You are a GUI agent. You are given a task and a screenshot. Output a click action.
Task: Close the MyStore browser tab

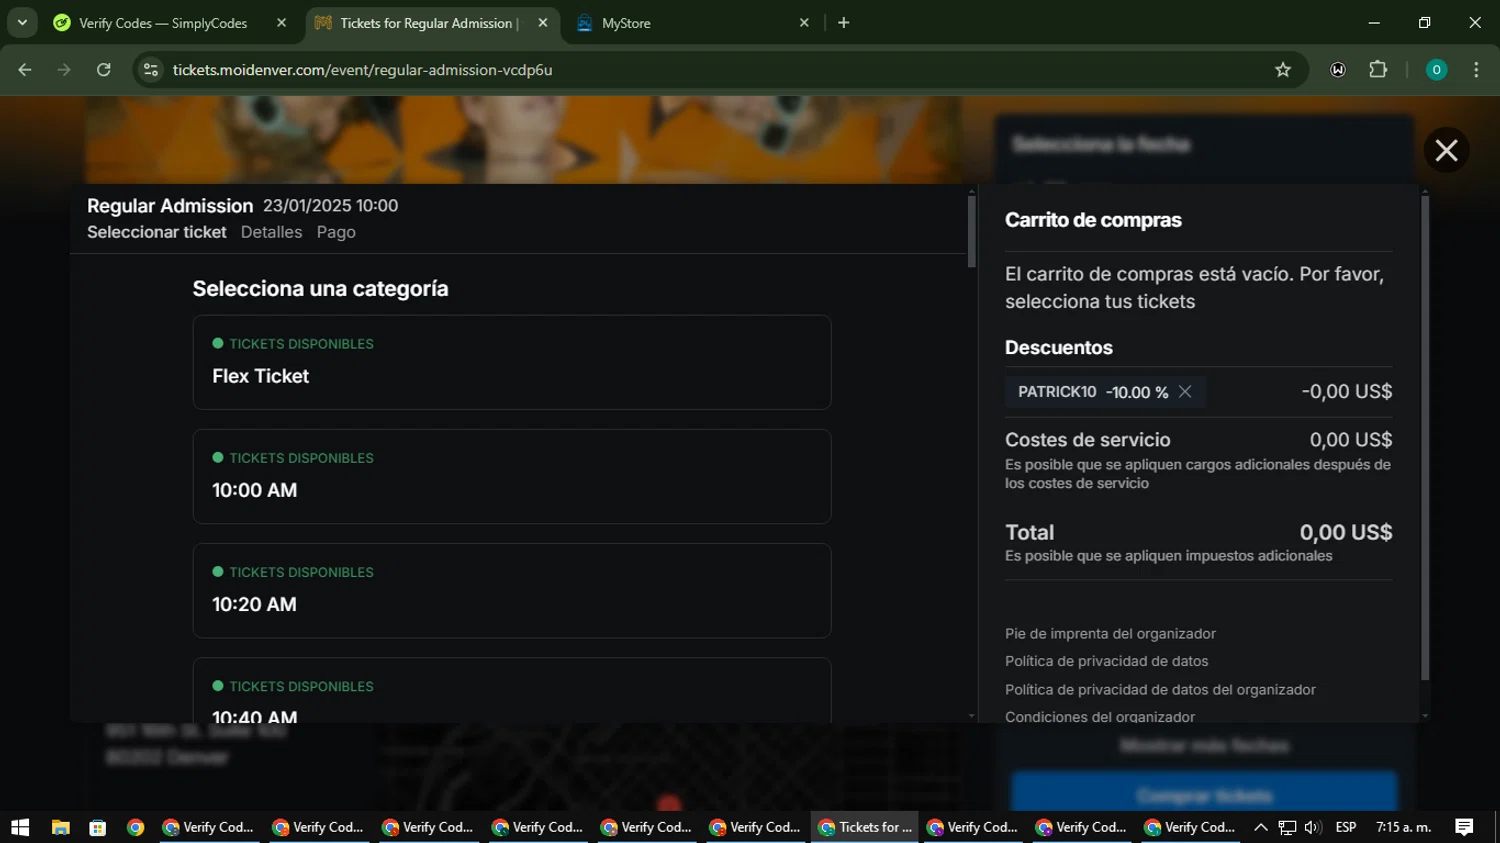[804, 23]
